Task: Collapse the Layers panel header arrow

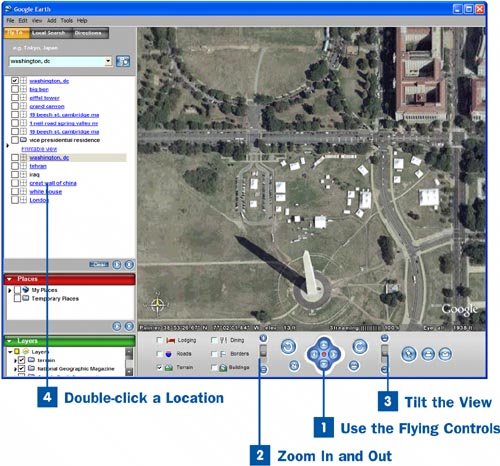Action: [9, 341]
